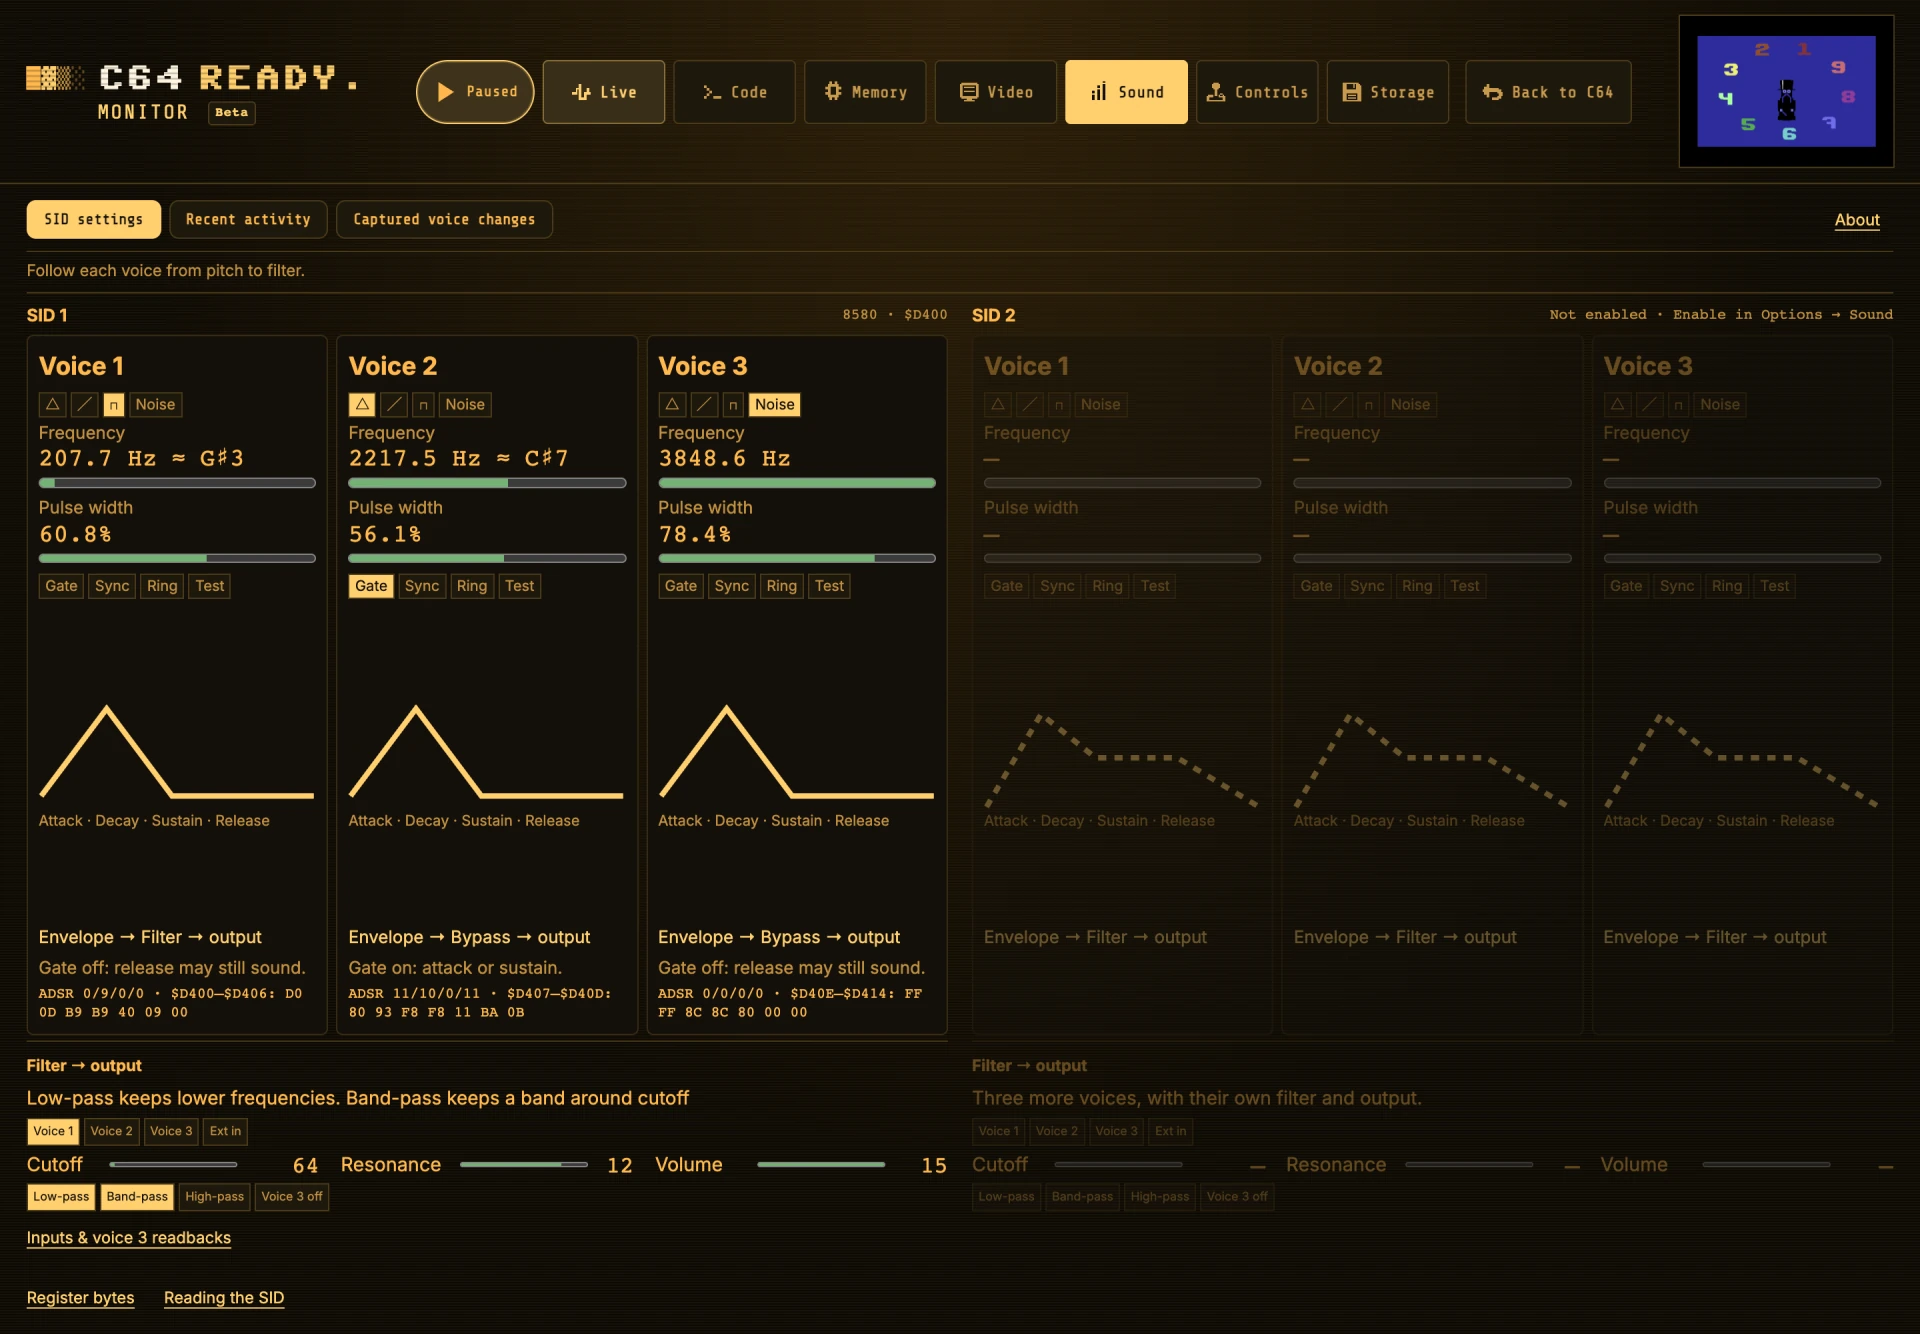Toggle Test on SID 1 Voice 2
1920x1334 pixels.
click(520, 586)
